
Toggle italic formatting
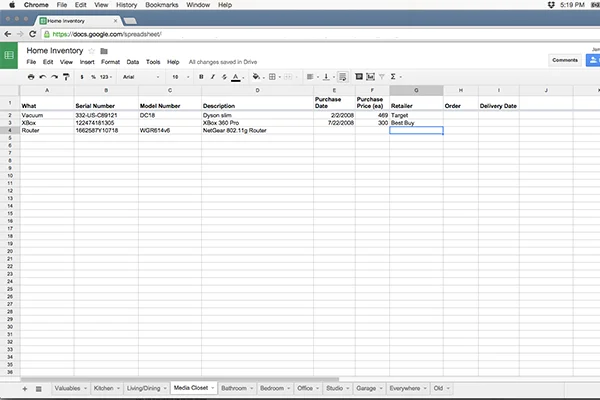pyautogui.click(x=213, y=77)
